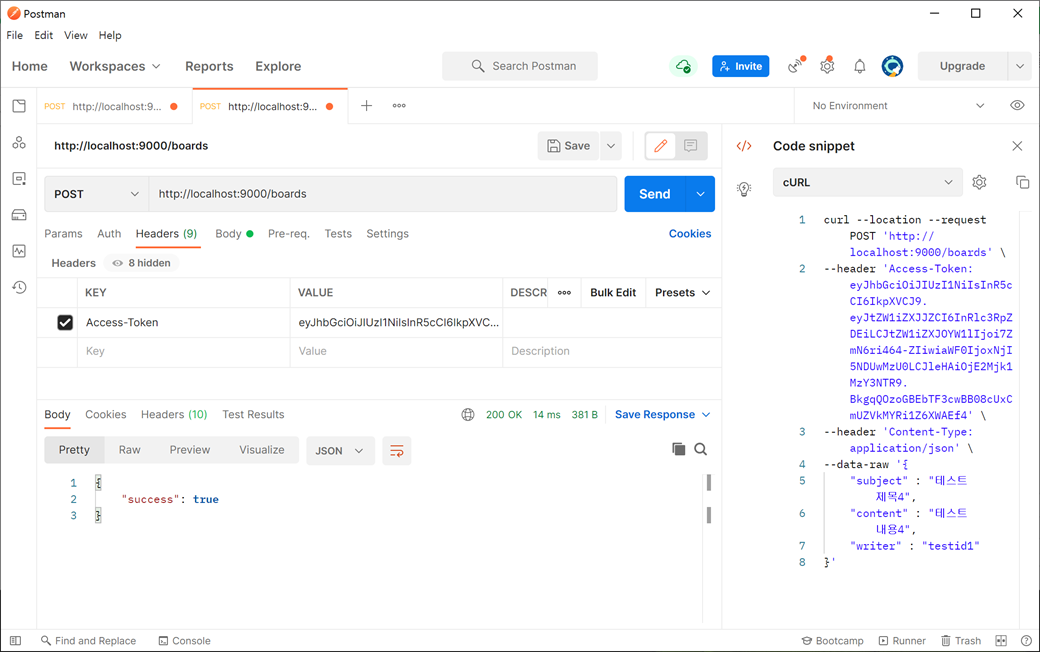Open the Pre-req. tab

[289, 233]
